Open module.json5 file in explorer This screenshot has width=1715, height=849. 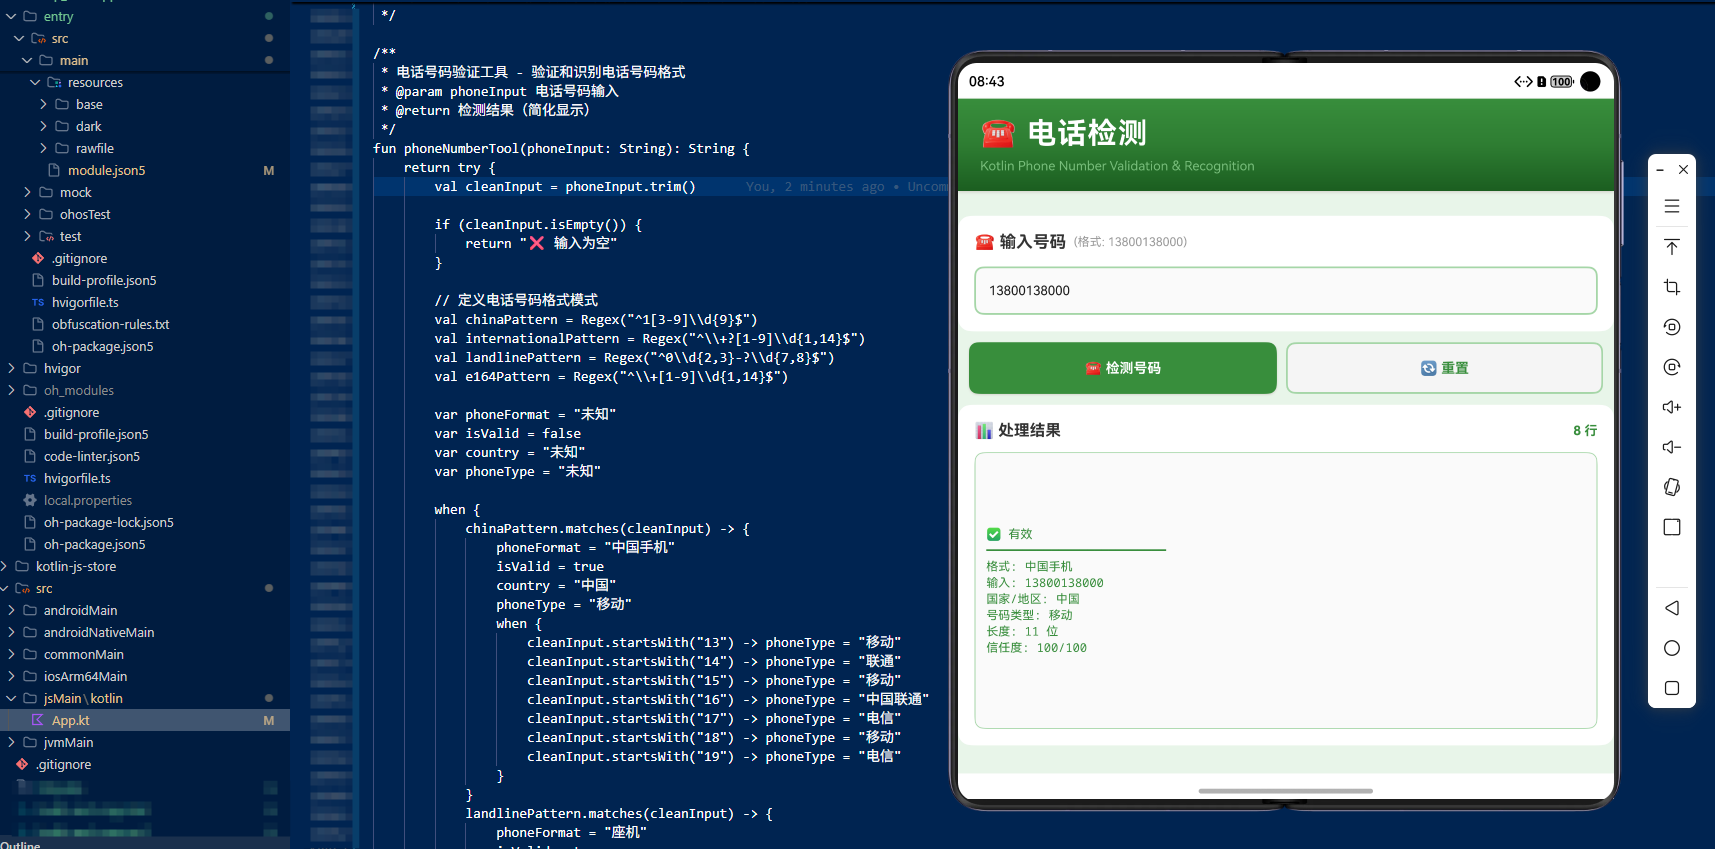(x=106, y=170)
